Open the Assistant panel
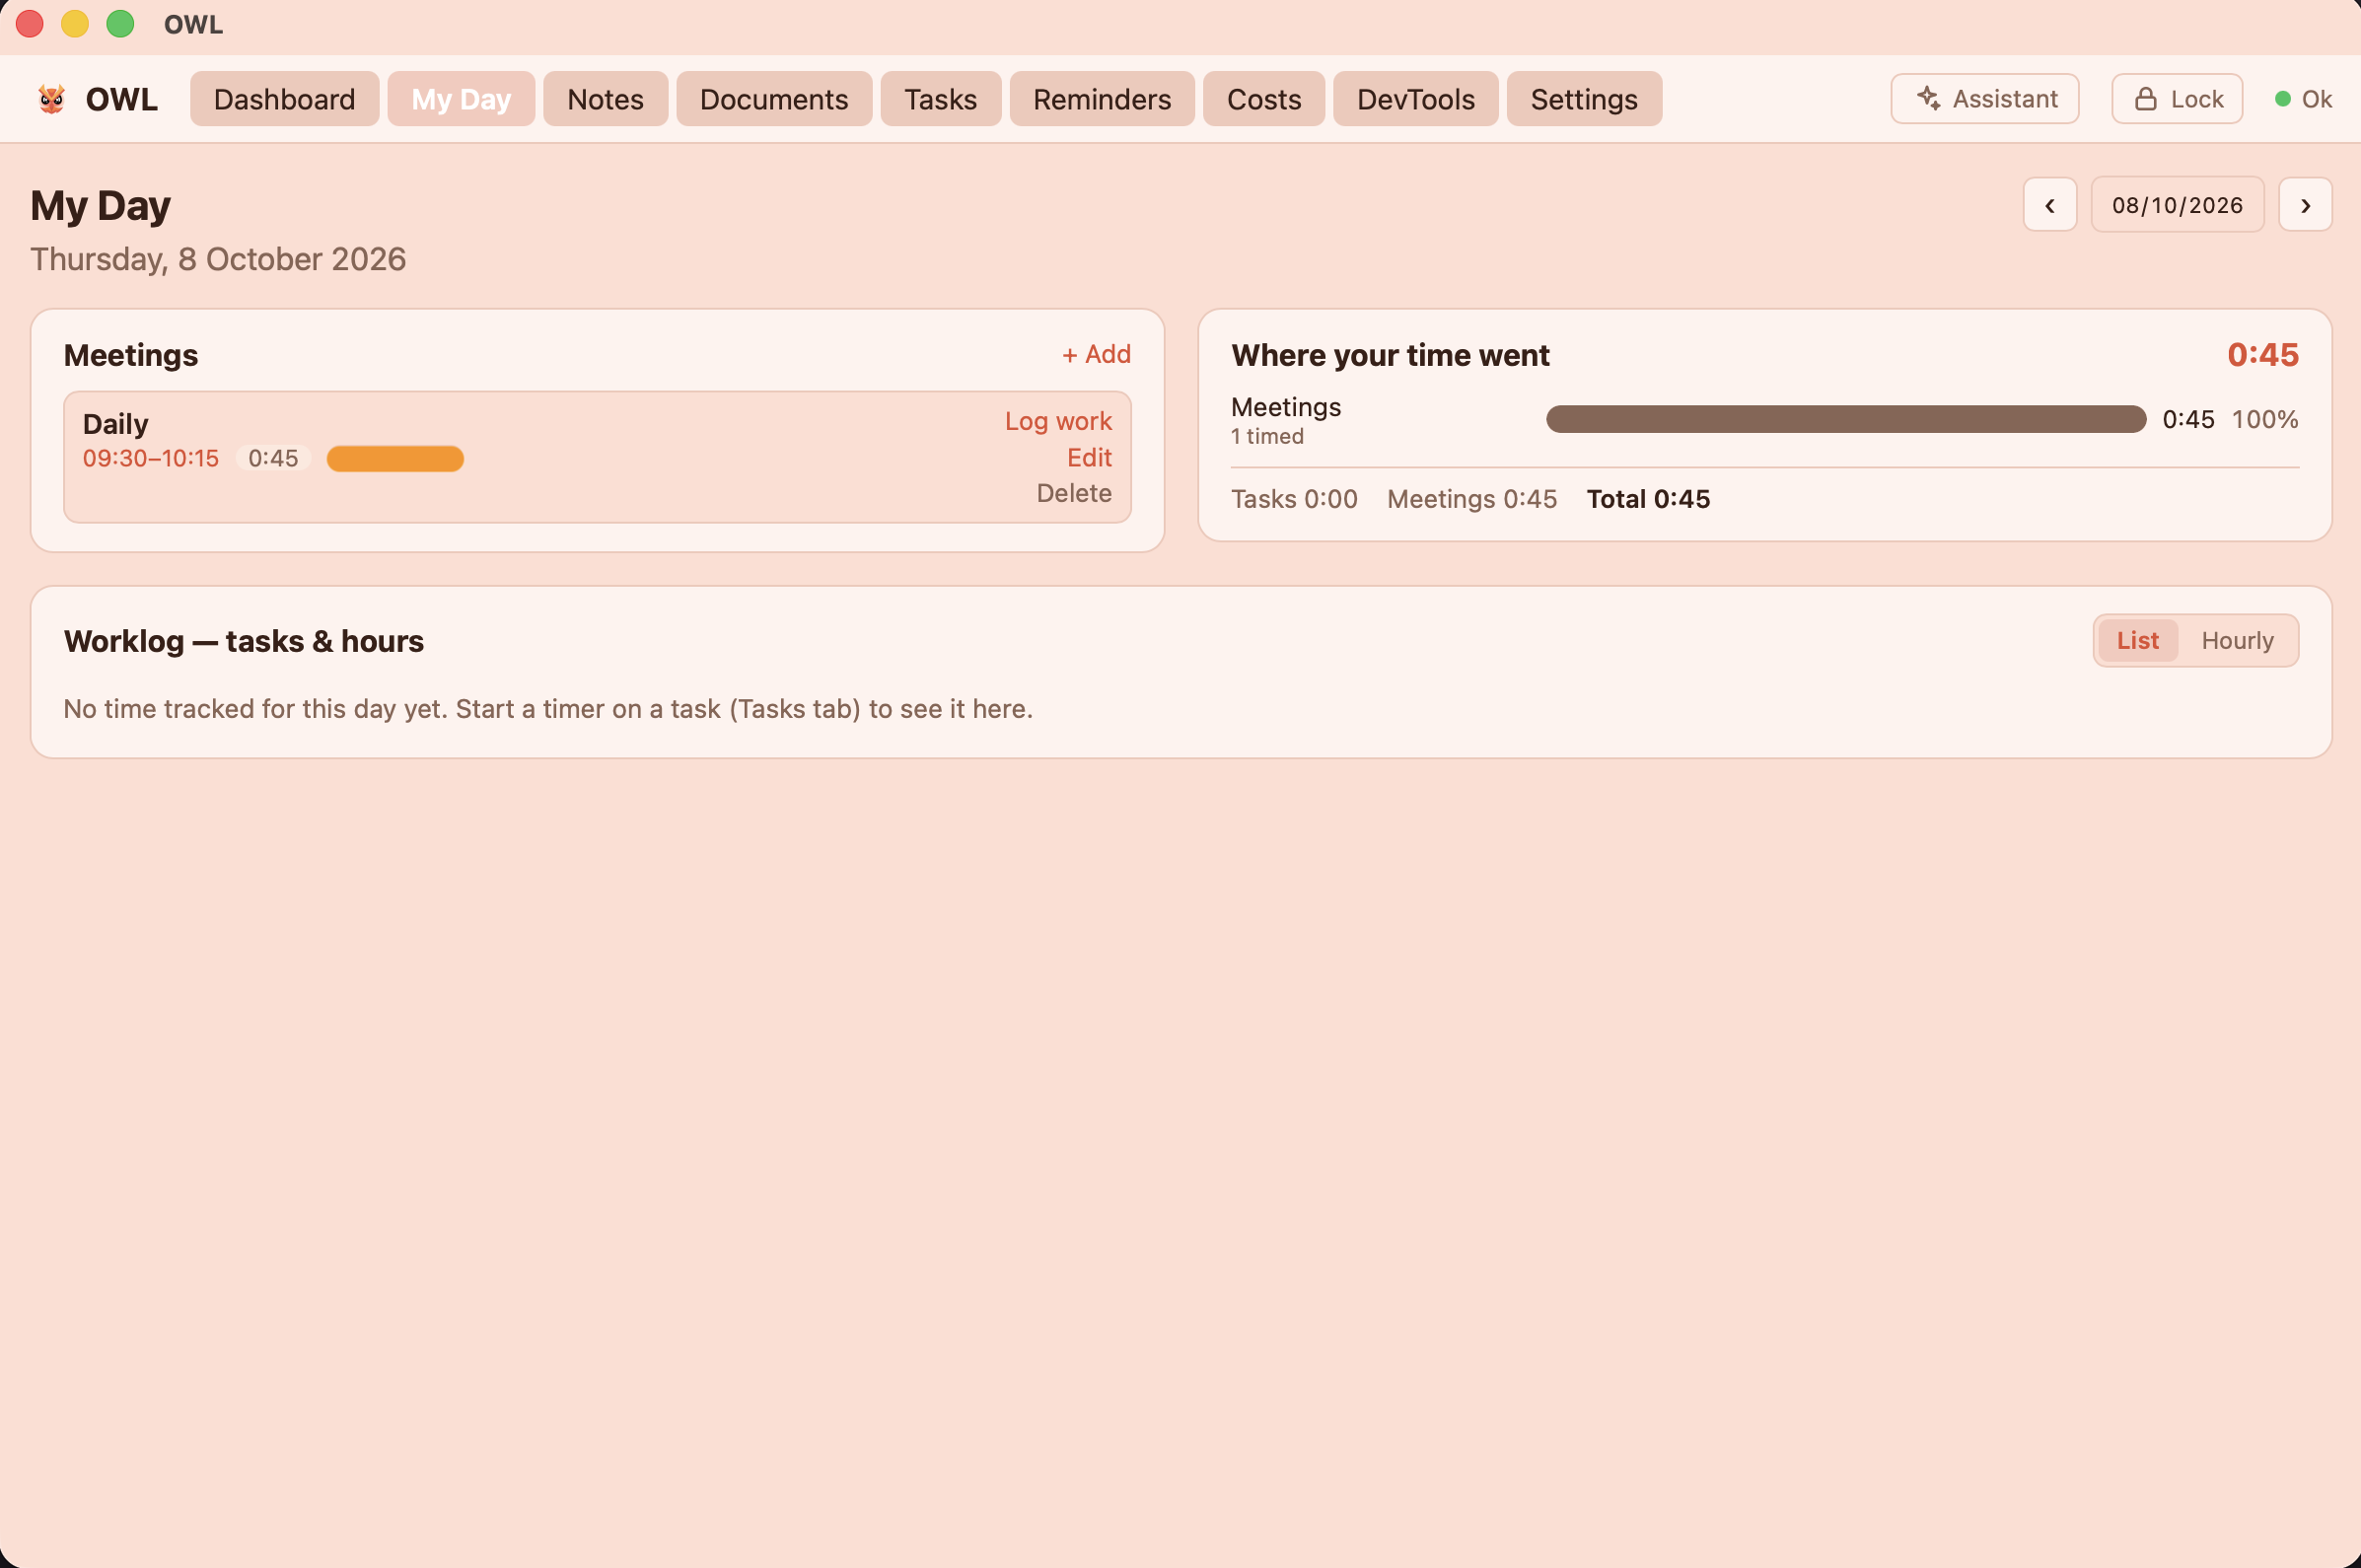2361x1568 pixels. (x=1984, y=99)
